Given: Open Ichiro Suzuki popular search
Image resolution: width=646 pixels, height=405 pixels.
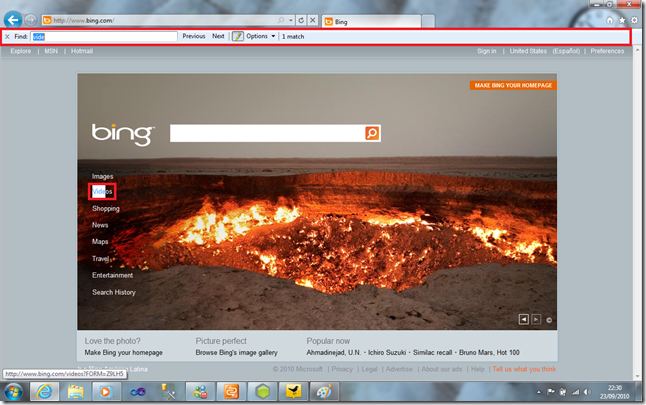Looking at the screenshot, I should [387, 353].
